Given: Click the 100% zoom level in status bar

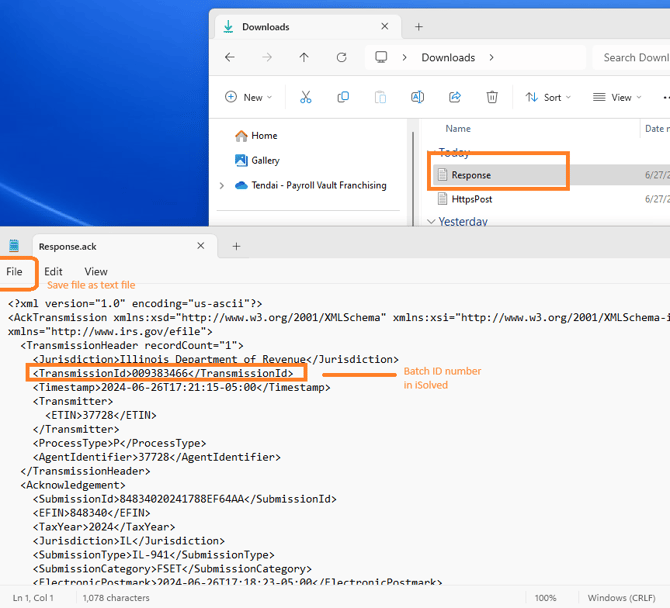Looking at the screenshot, I should (x=545, y=598).
